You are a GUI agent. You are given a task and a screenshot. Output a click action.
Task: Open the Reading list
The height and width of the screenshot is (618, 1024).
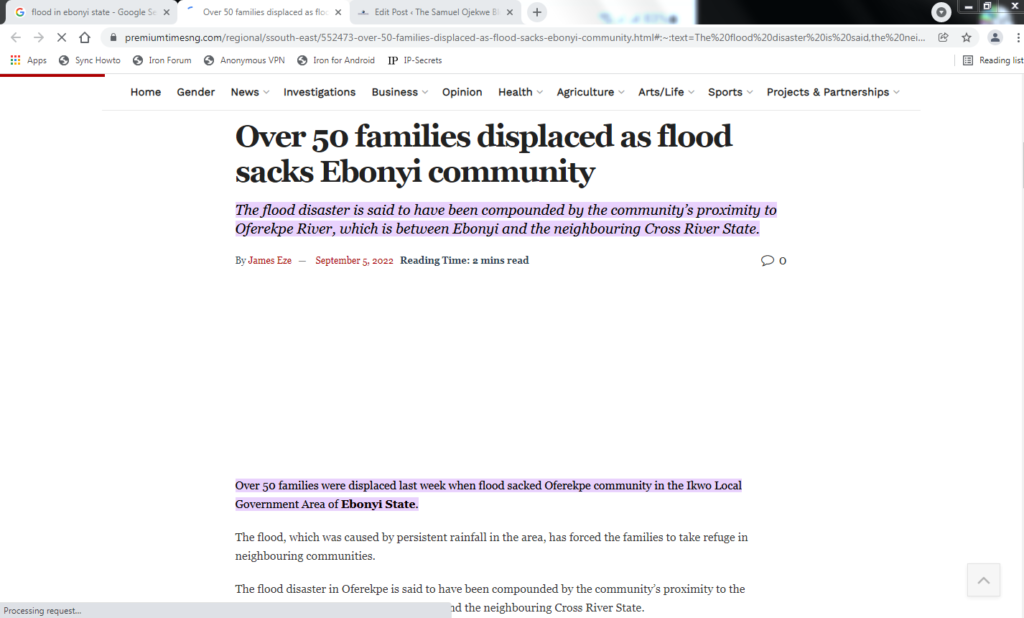(x=993, y=60)
